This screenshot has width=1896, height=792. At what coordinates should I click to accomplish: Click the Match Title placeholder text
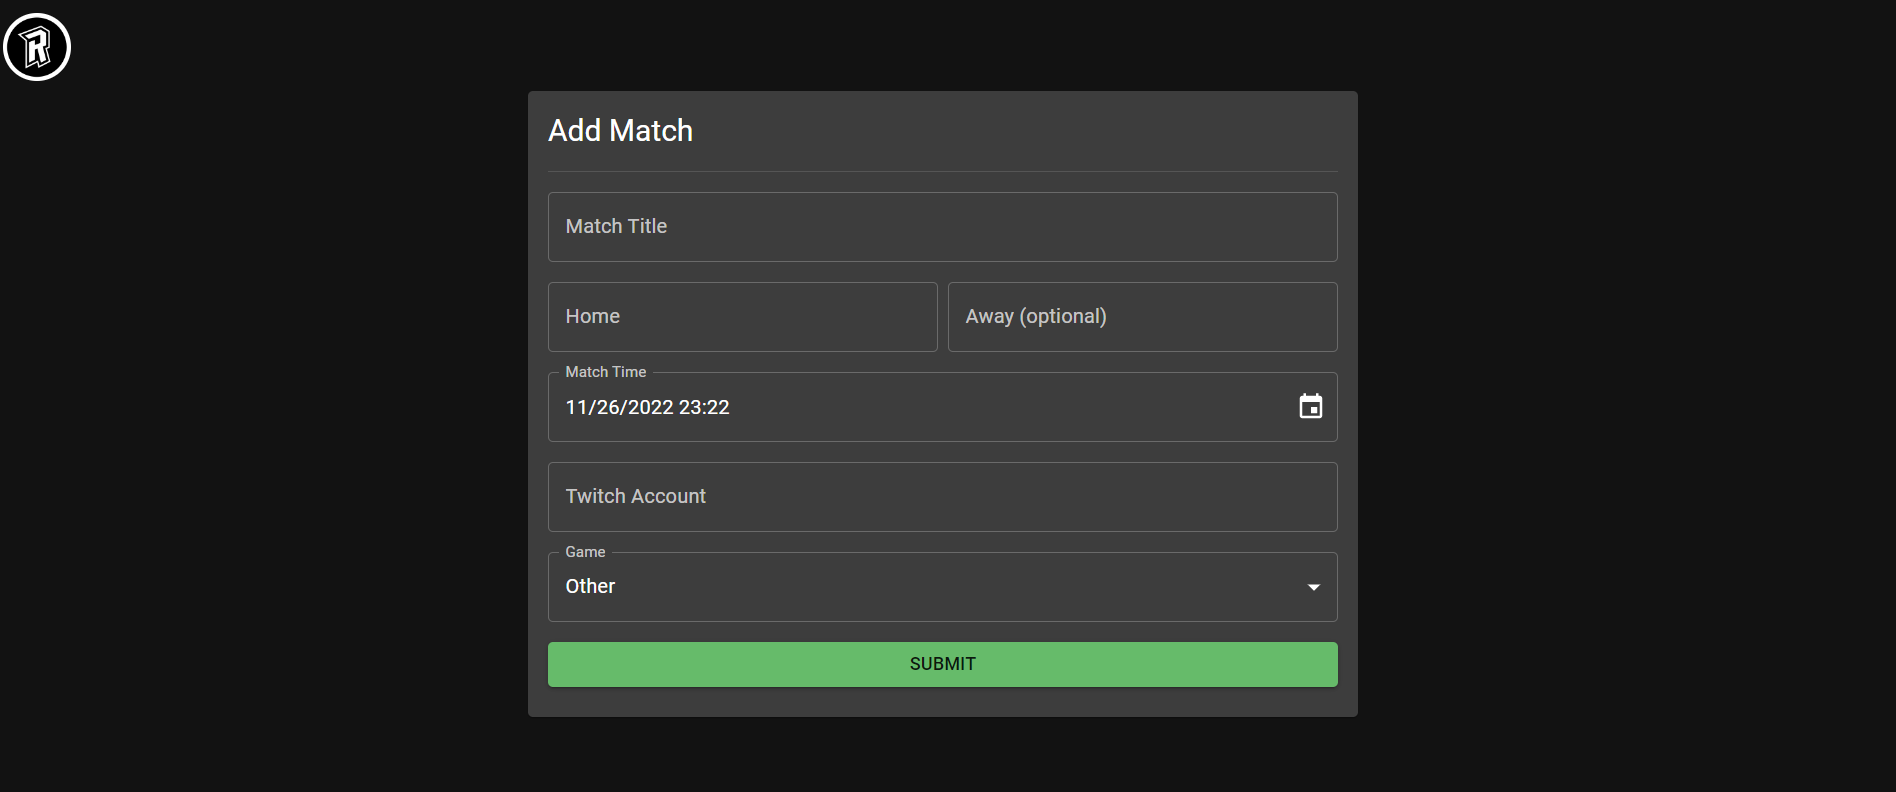[x=616, y=226]
